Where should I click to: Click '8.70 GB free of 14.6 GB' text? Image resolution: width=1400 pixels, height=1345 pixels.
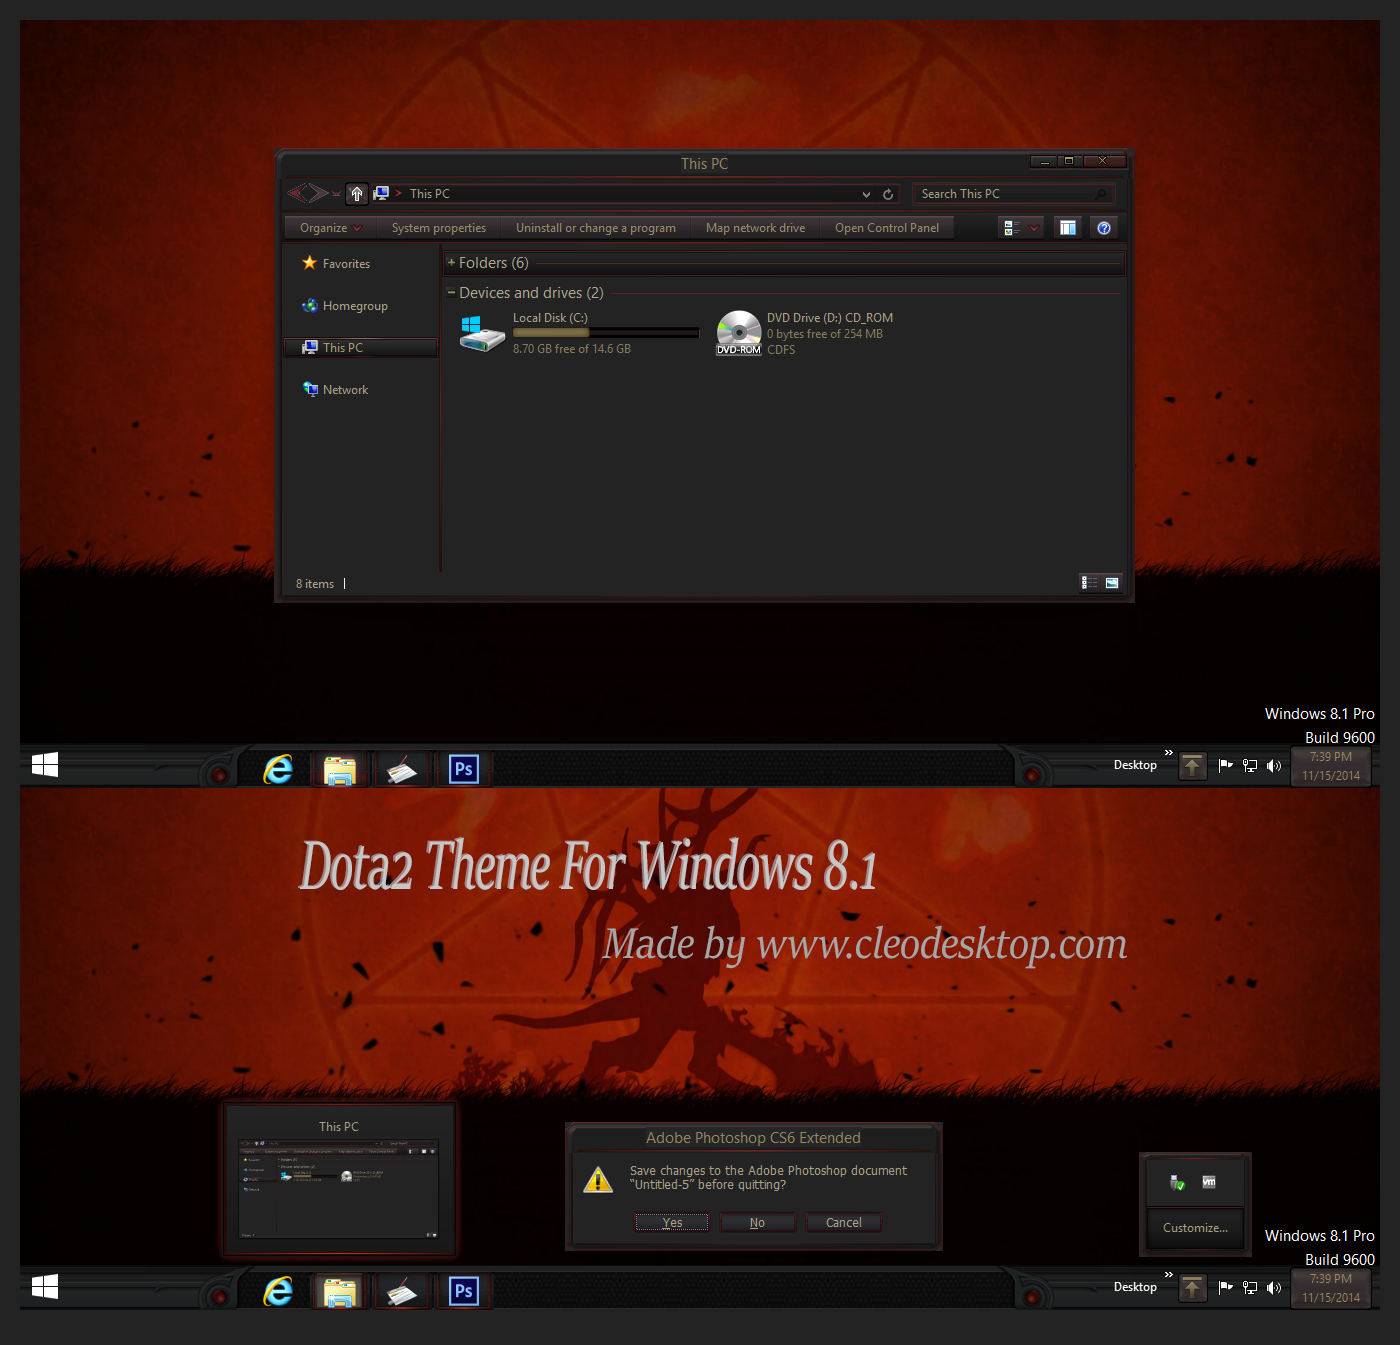[572, 349]
